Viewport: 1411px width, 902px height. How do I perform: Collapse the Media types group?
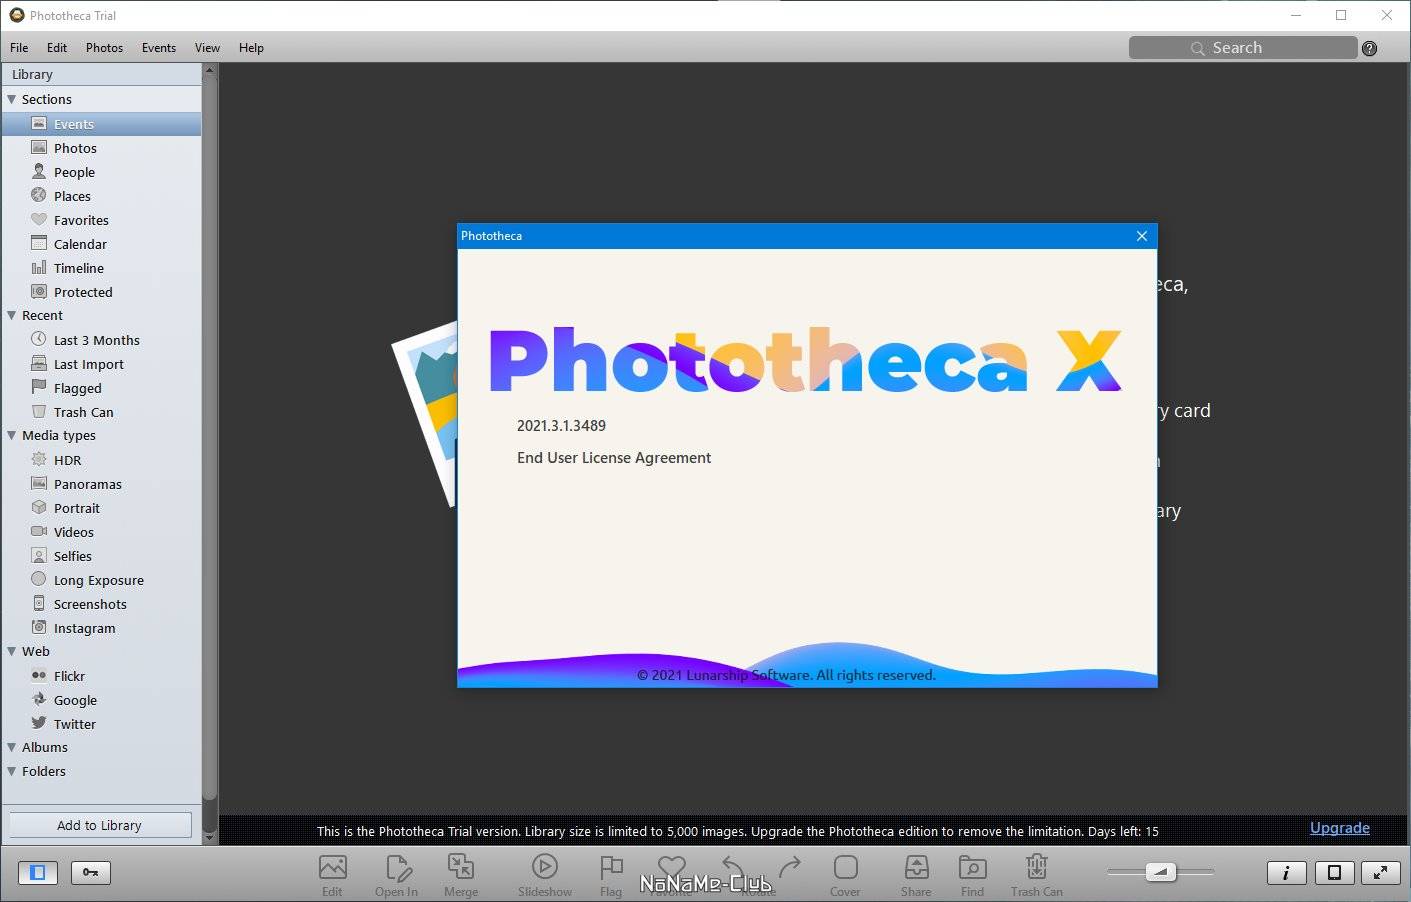(12, 435)
